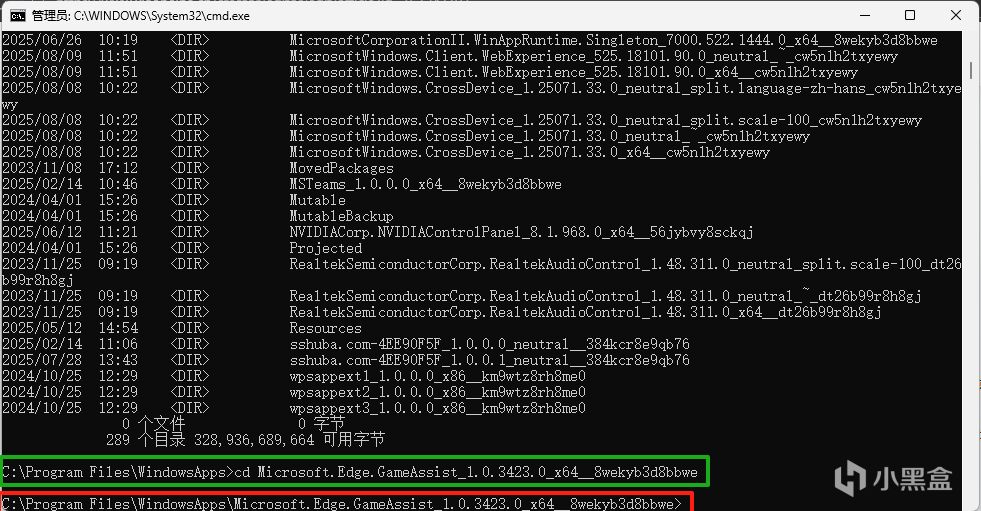Click the final GameAssist prompt line
The height and width of the screenshot is (511, 981).
(342, 503)
